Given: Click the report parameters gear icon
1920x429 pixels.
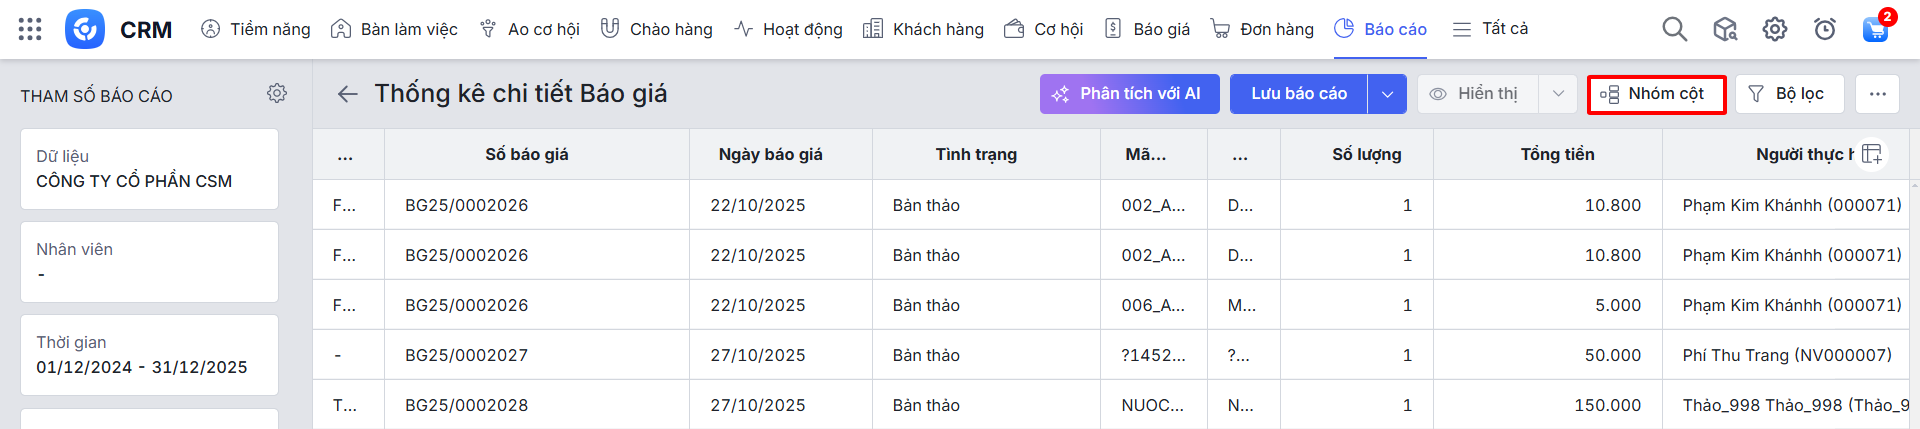Looking at the screenshot, I should tap(277, 93).
